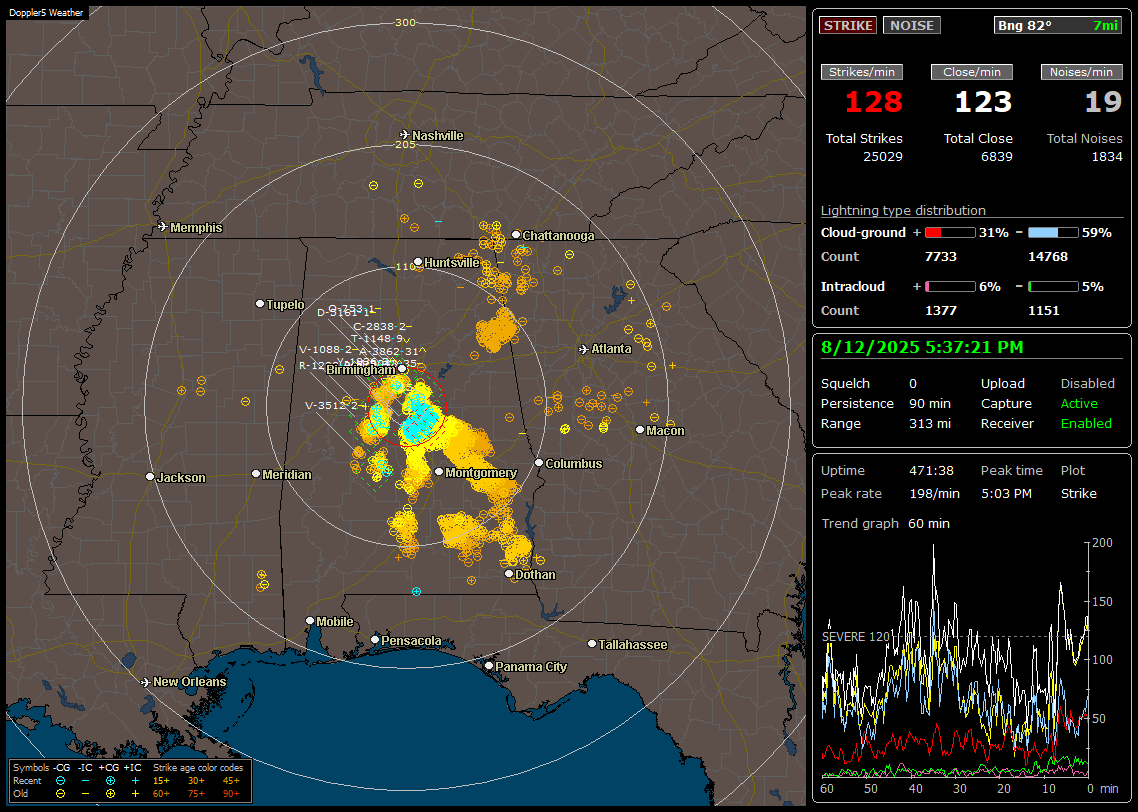Click the Bng 82° bearing readout
The width and height of the screenshot is (1138, 812).
coord(1058,25)
